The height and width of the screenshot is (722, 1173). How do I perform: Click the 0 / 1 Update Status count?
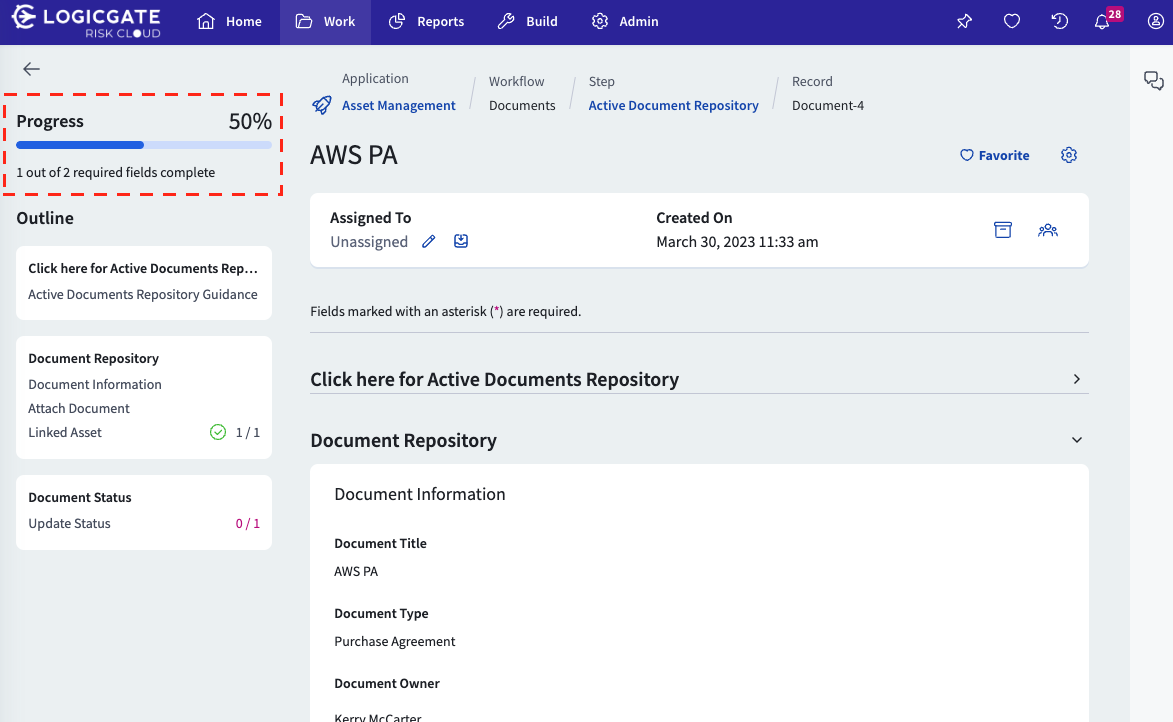[x=248, y=524]
